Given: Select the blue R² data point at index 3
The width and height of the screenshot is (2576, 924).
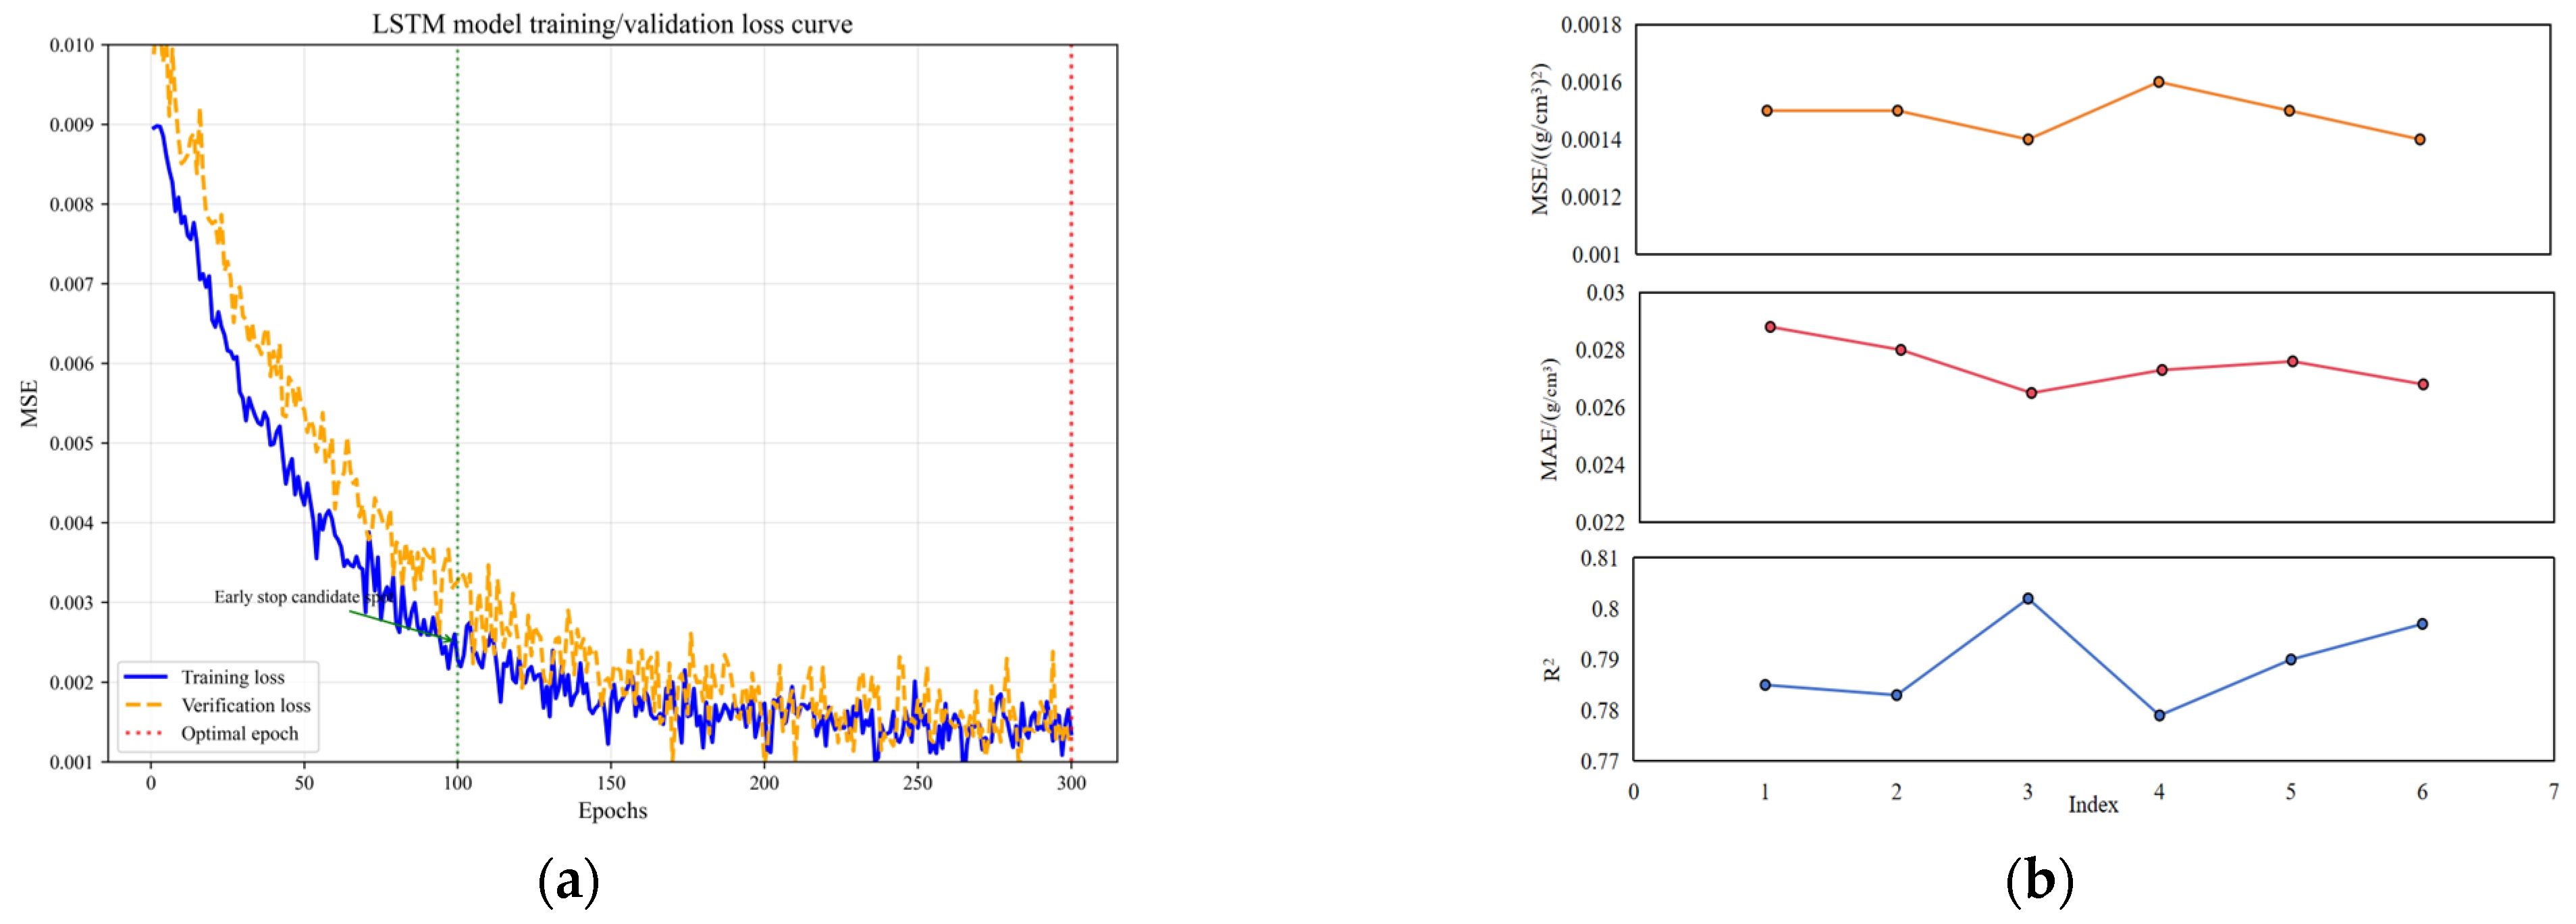Looking at the screenshot, I should (2028, 599).
